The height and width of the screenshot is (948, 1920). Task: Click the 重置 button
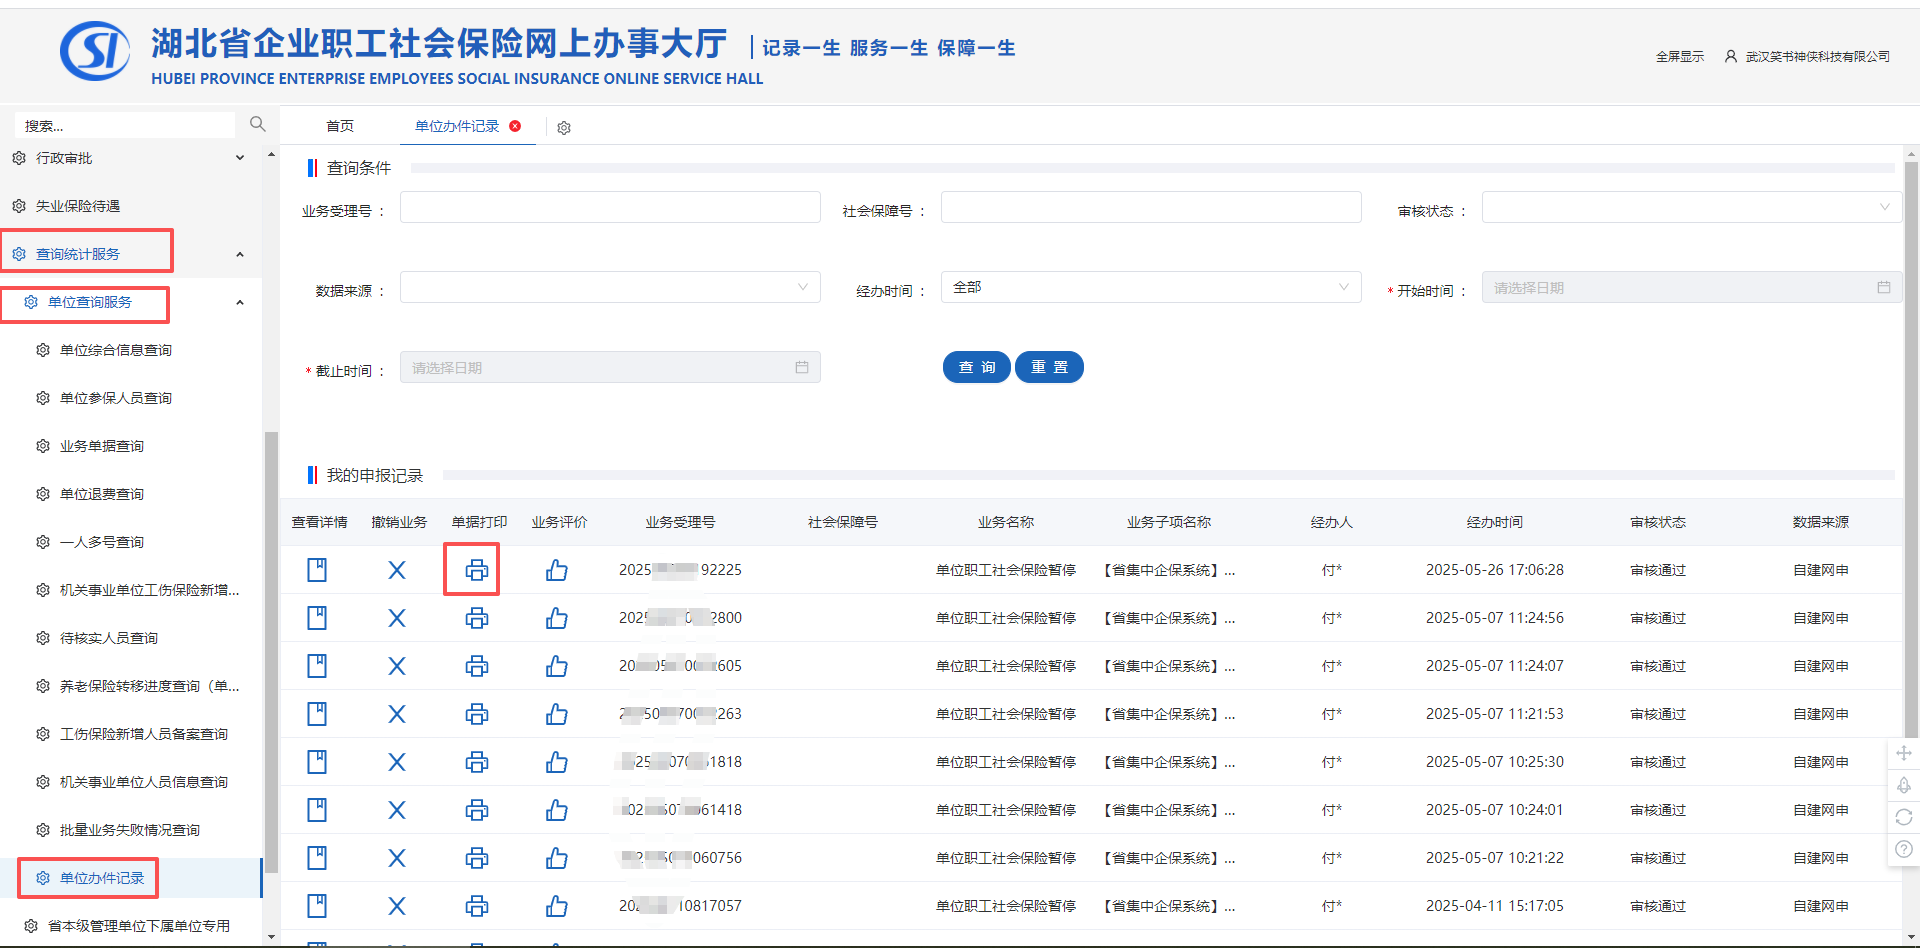(x=1049, y=367)
